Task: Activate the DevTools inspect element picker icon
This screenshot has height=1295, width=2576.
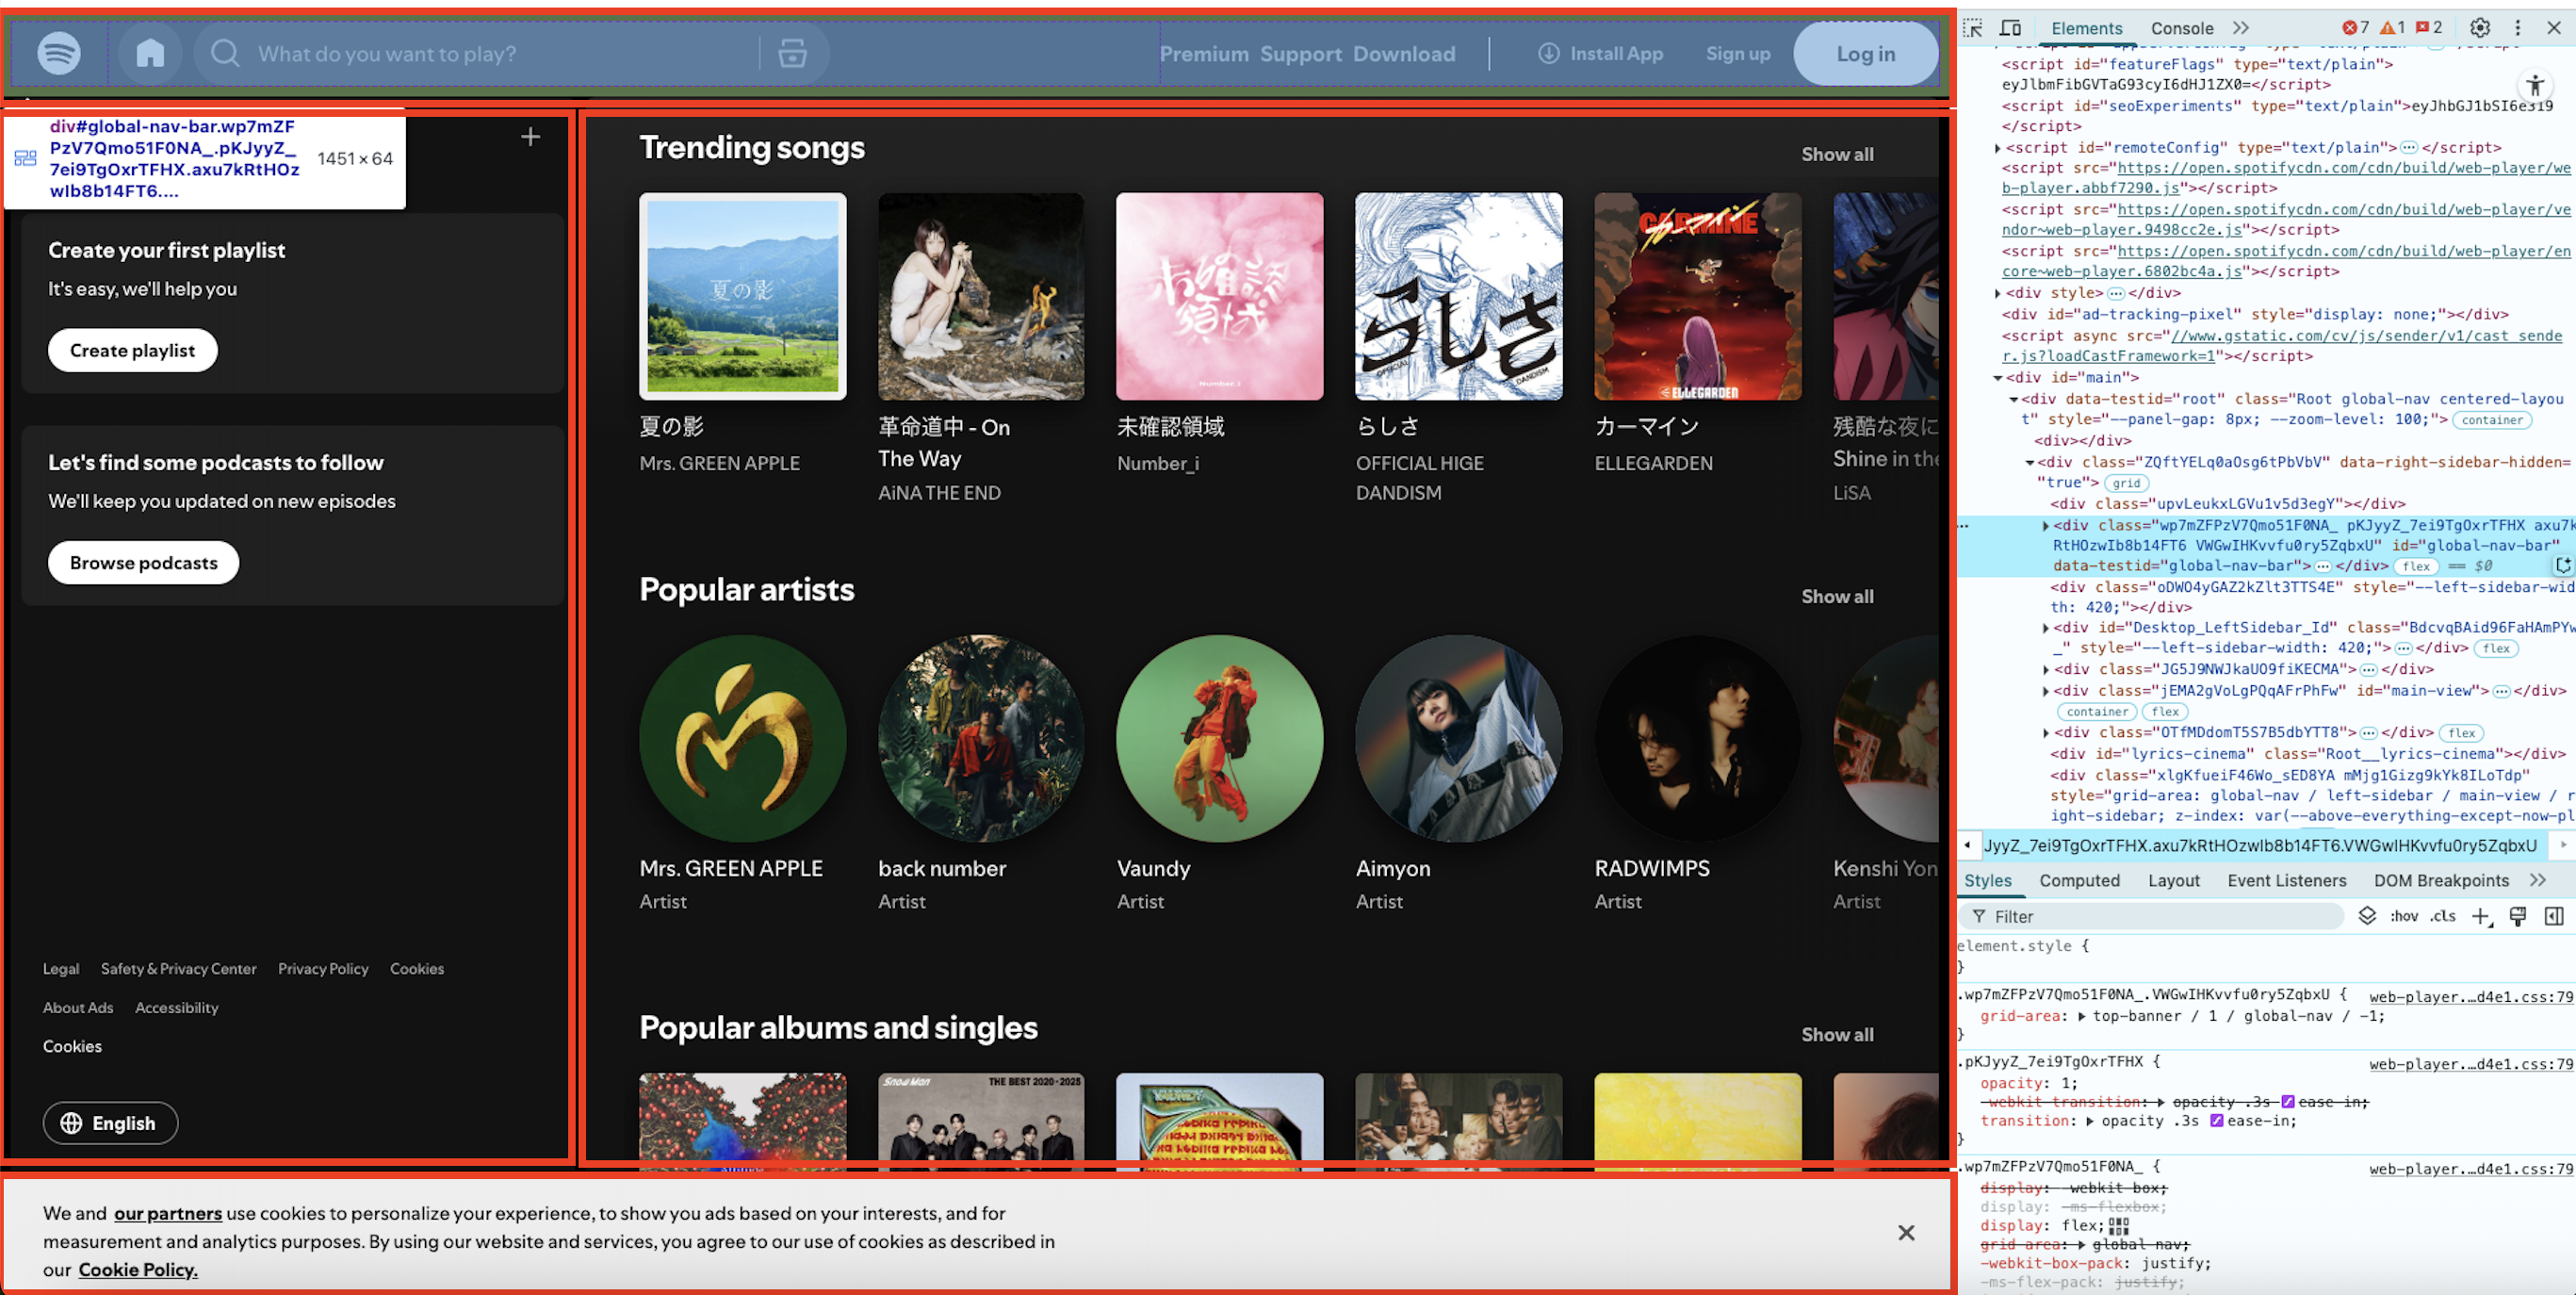Action: pyautogui.click(x=1973, y=28)
